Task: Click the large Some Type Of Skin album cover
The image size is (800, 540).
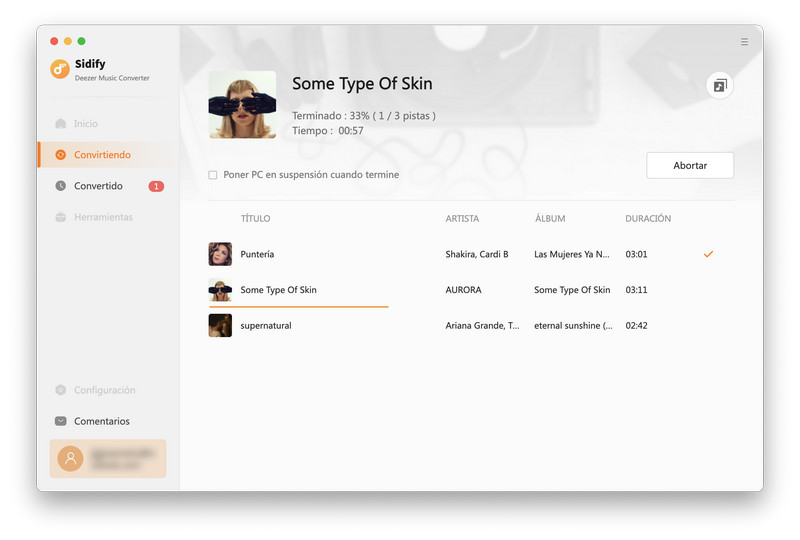Action: pyautogui.click(x=242, y=105)
